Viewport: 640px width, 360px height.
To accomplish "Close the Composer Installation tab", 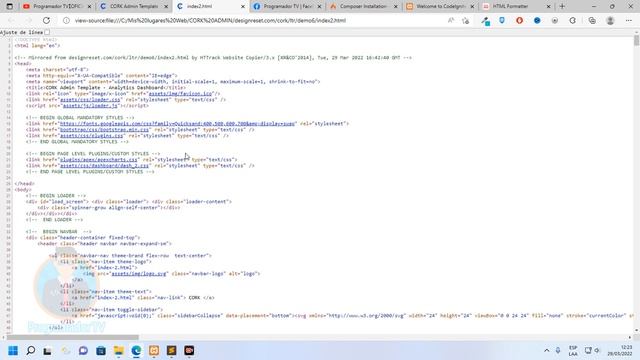I will click(x=396, y=7).
